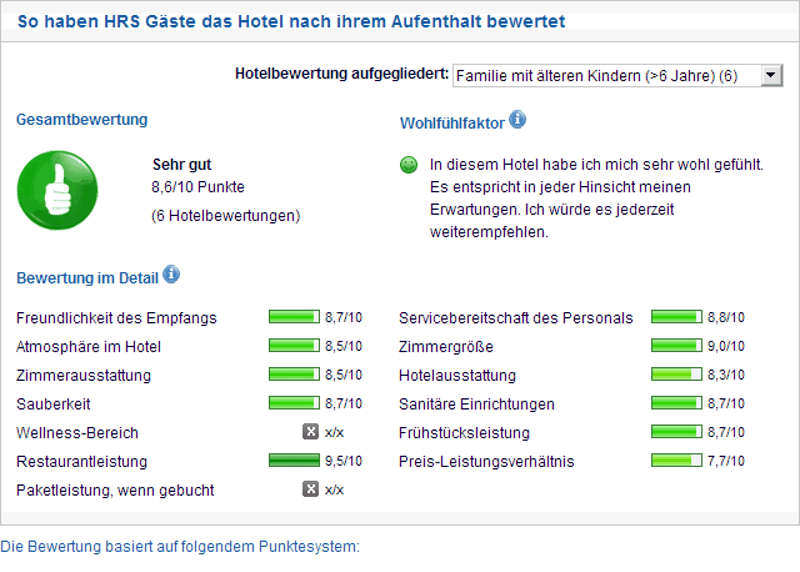The image size is (800, 572).
Task: Click the Restaurantleistung 9,5/10 rating bar
Action: (293, 461)
